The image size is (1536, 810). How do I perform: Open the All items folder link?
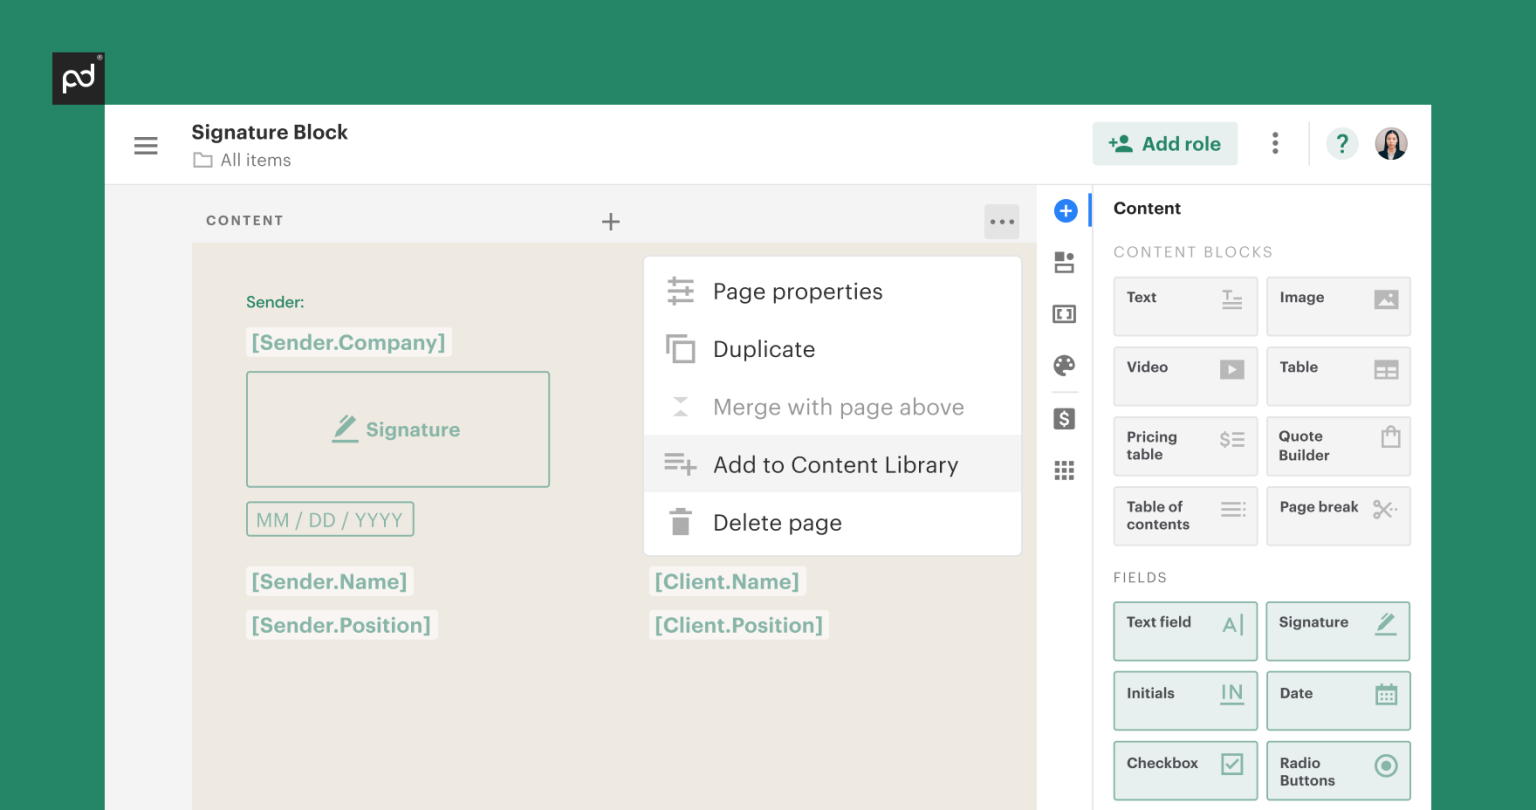(x=255, y=160)
